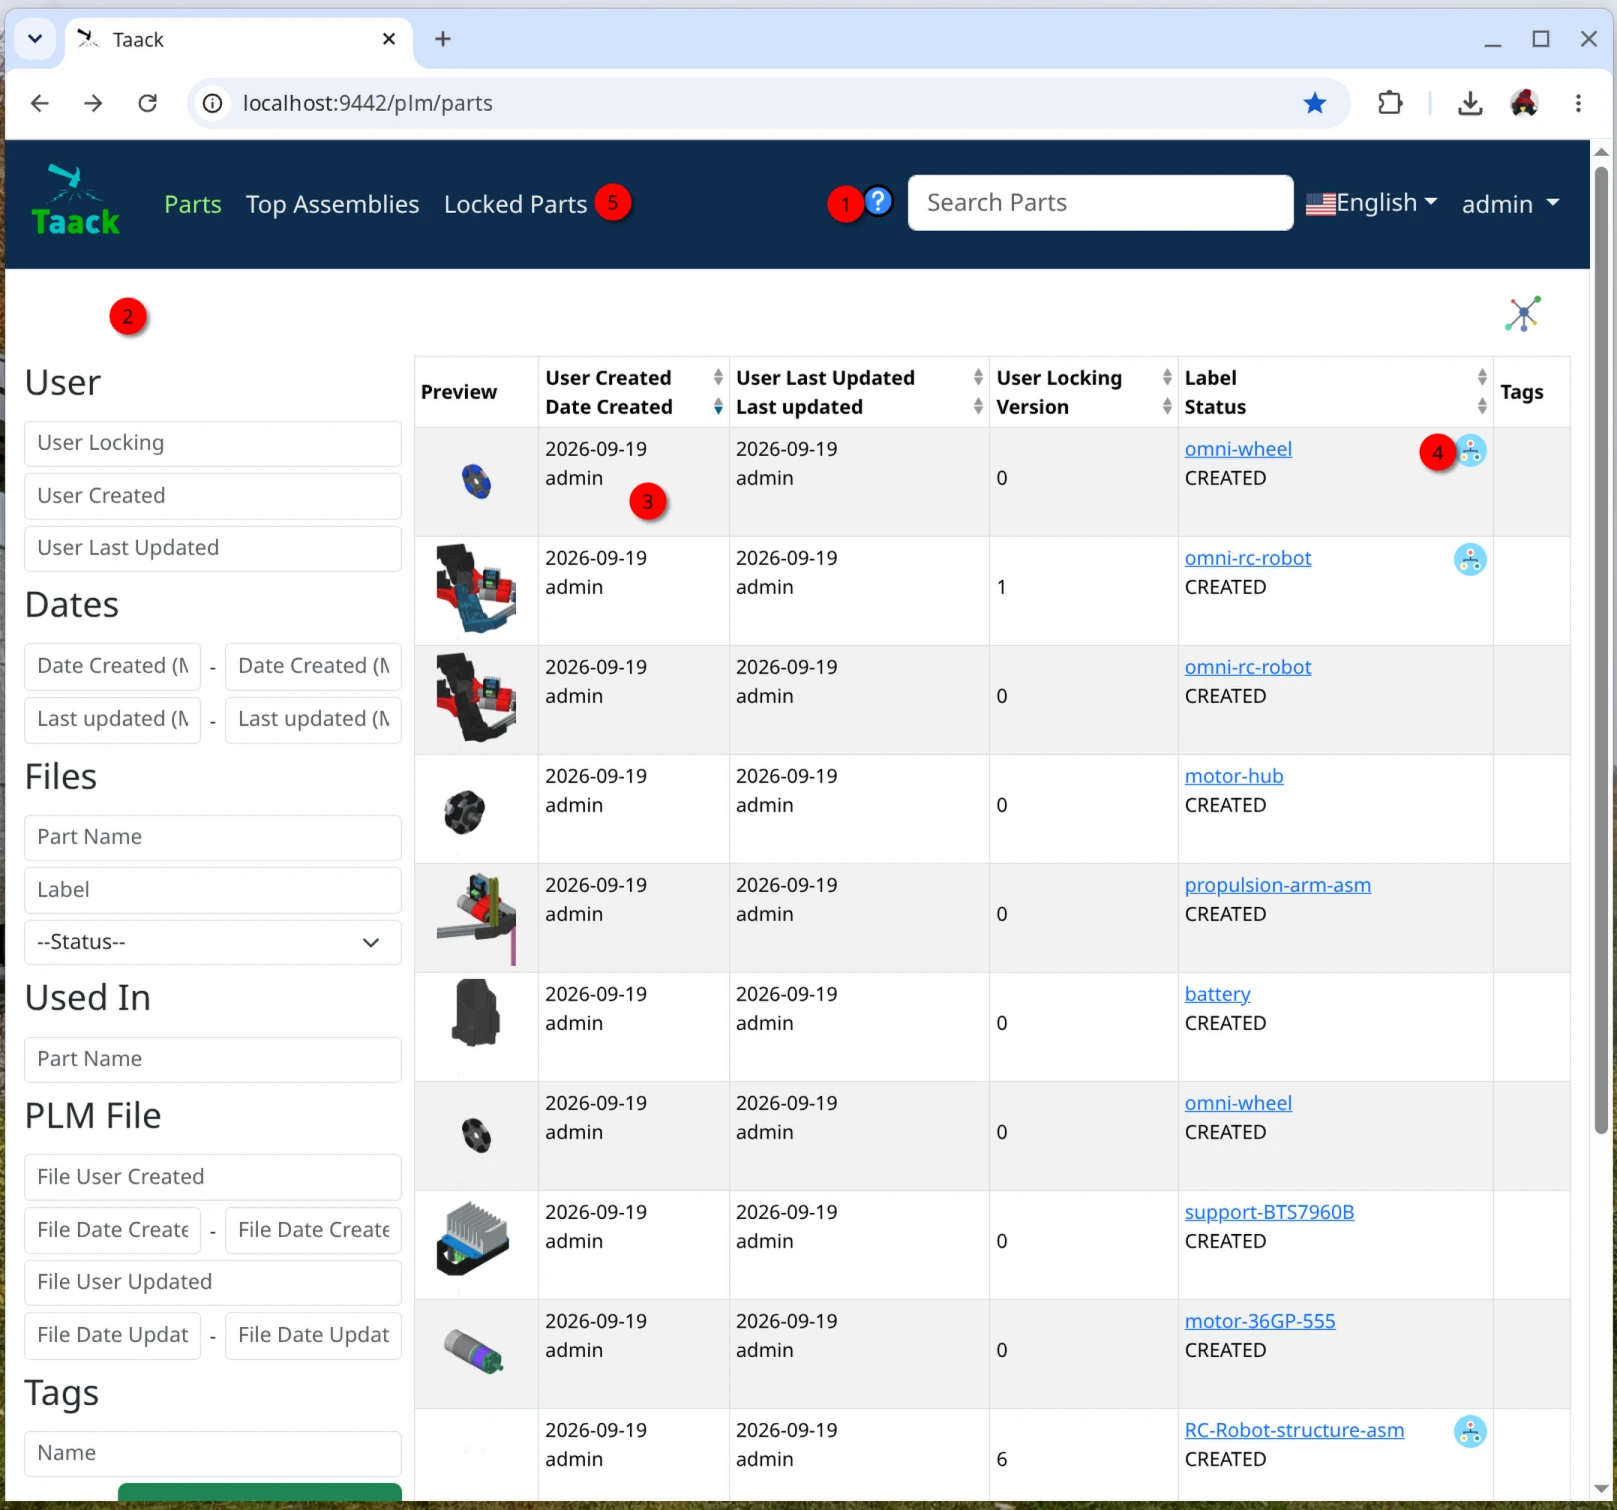Open Top Assemblies menu item

point(333,204)
